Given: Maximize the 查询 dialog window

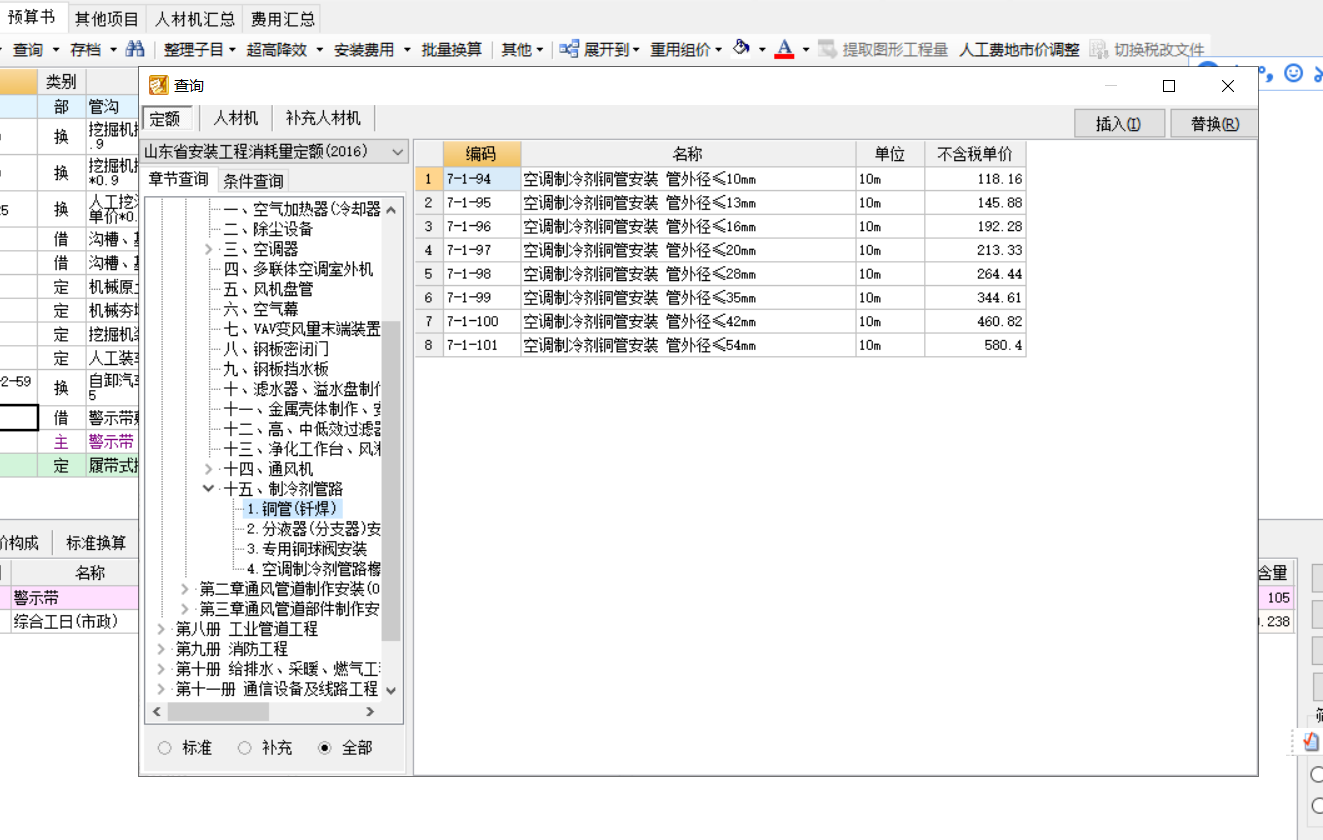Looking at the screenshot, I should click(1169, 86).
